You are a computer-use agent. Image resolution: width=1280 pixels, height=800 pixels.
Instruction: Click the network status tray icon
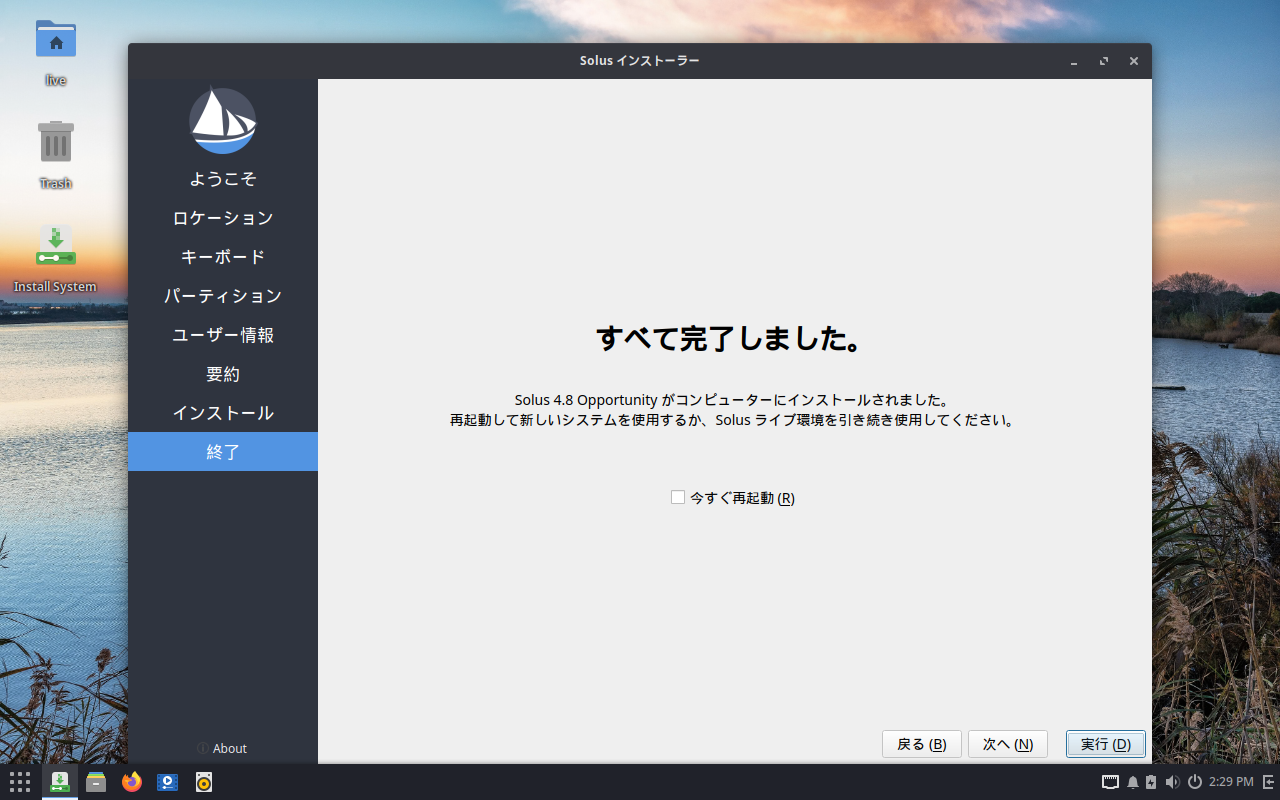coord(1110,782)
